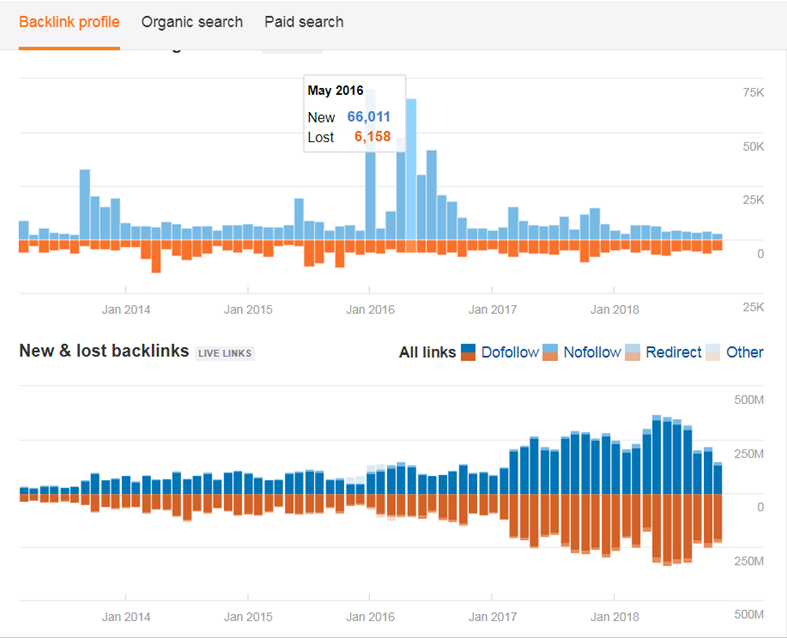The width and height of the screenshot is (787, 638).
Task: Click the Nofollow legend color swatch
Action: [551, 352]
